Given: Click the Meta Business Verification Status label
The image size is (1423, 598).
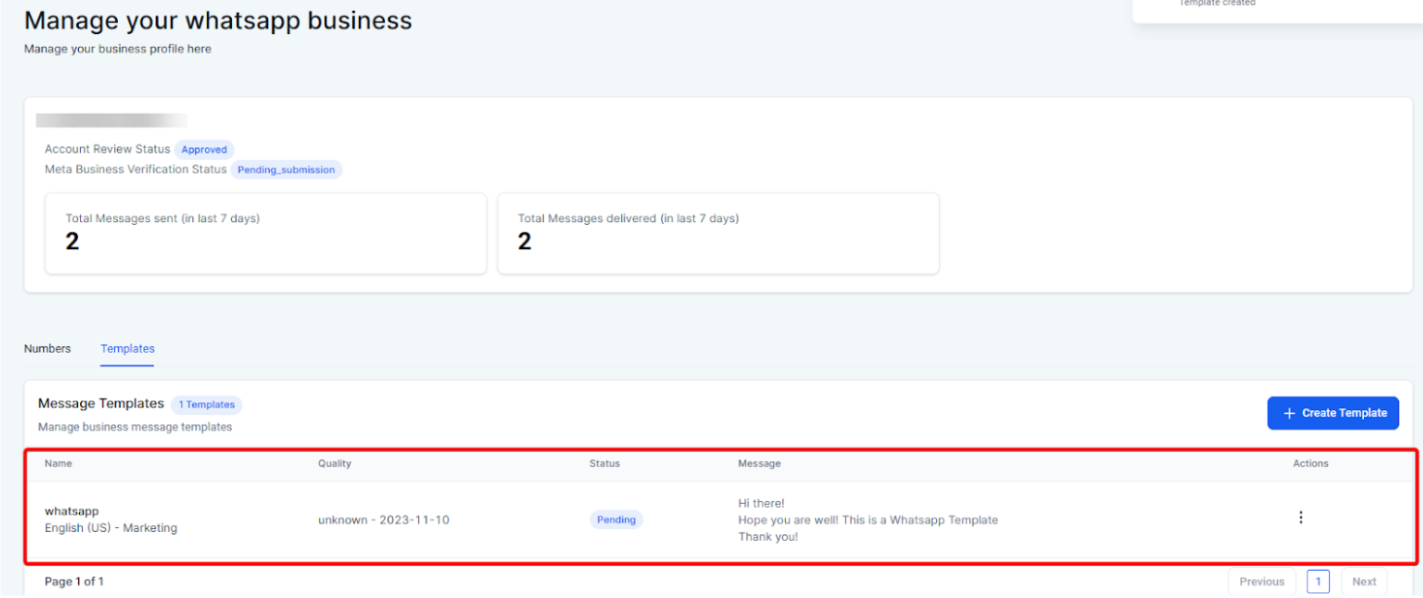Looking at the screenshot, I should [x=136, y=170].
